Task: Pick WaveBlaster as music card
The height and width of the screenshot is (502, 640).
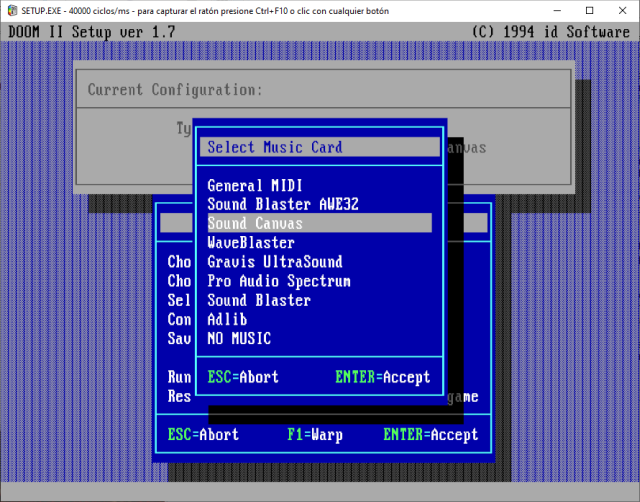Action: pos(251,242)
